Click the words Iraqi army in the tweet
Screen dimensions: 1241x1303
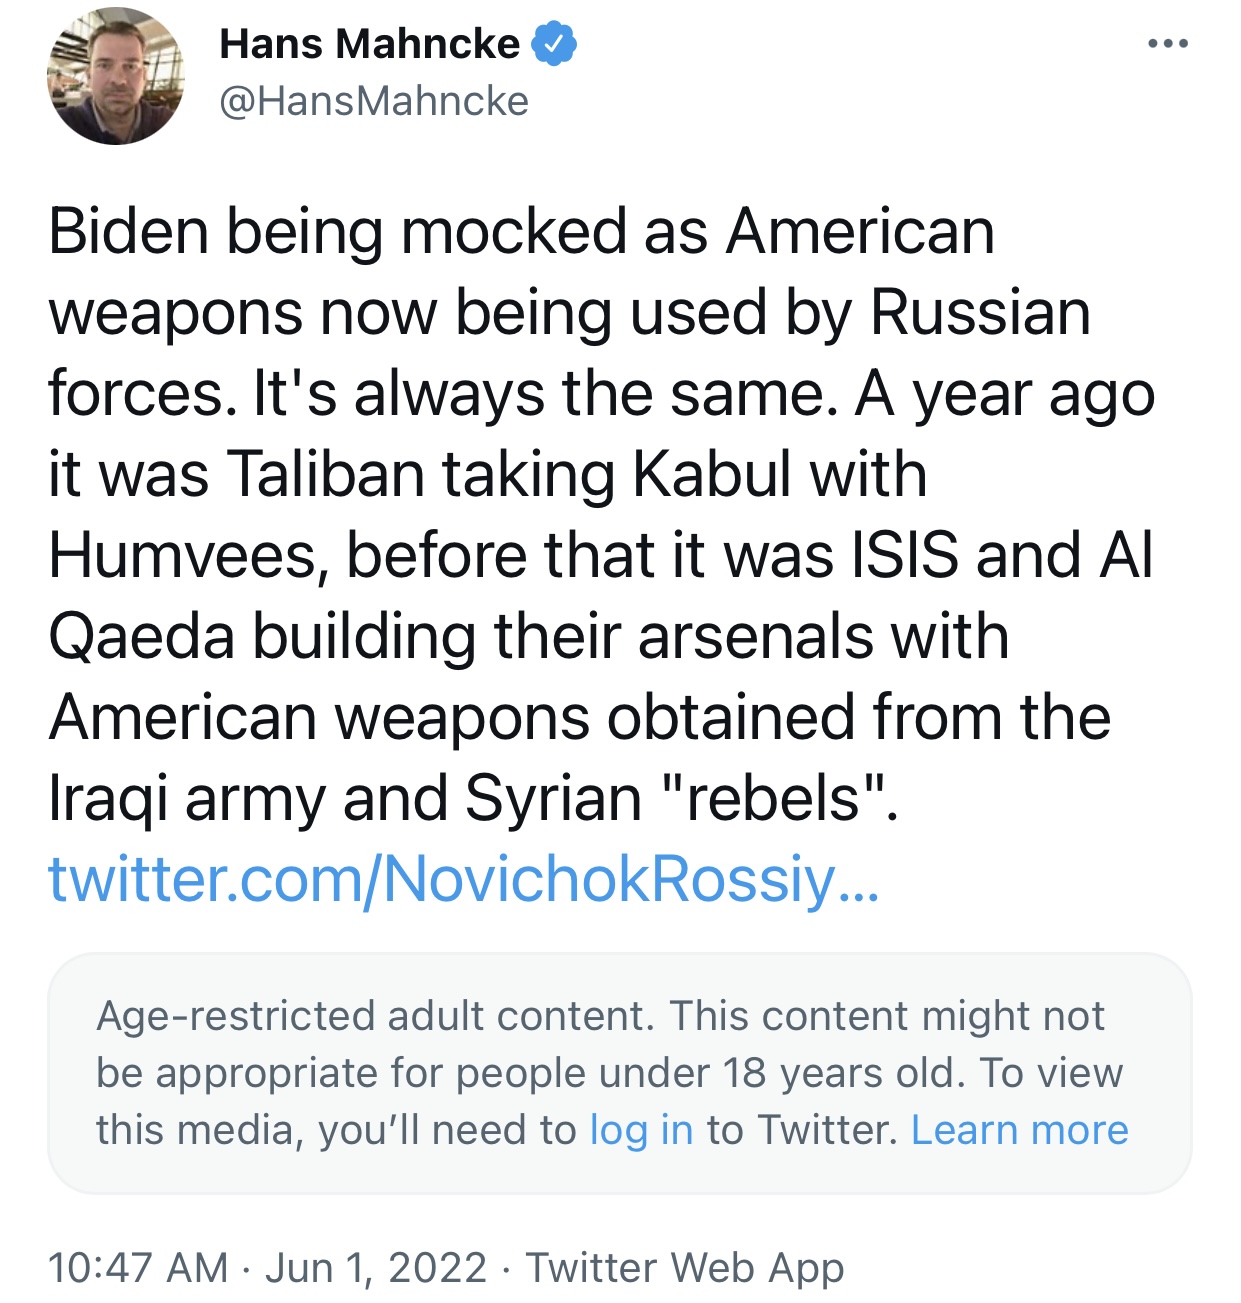click(x=186, y=799)
